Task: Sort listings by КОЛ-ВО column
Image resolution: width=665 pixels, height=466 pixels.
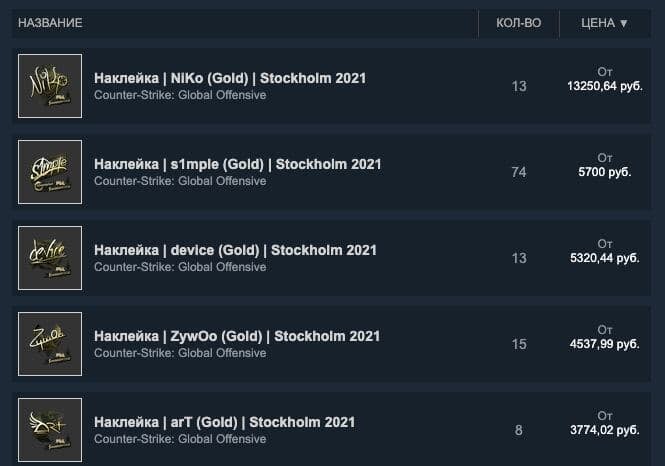Action: pos(519,23)
